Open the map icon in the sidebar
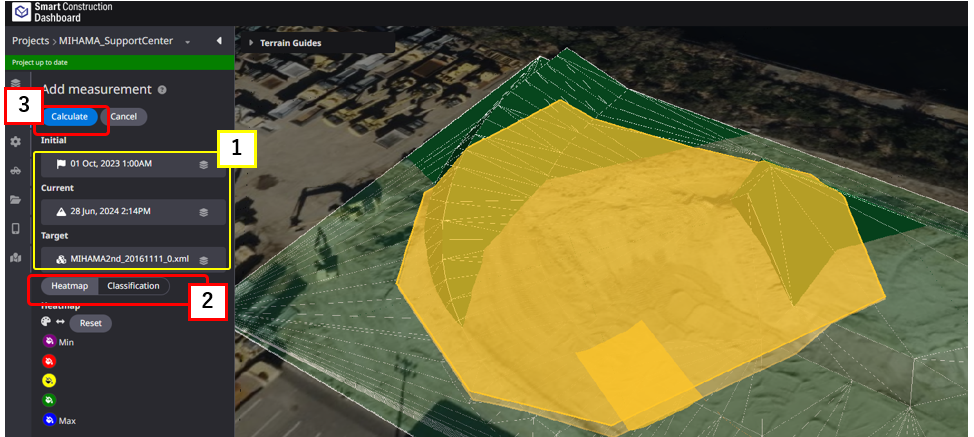This screenshot has width=974, height=437. 15,257
